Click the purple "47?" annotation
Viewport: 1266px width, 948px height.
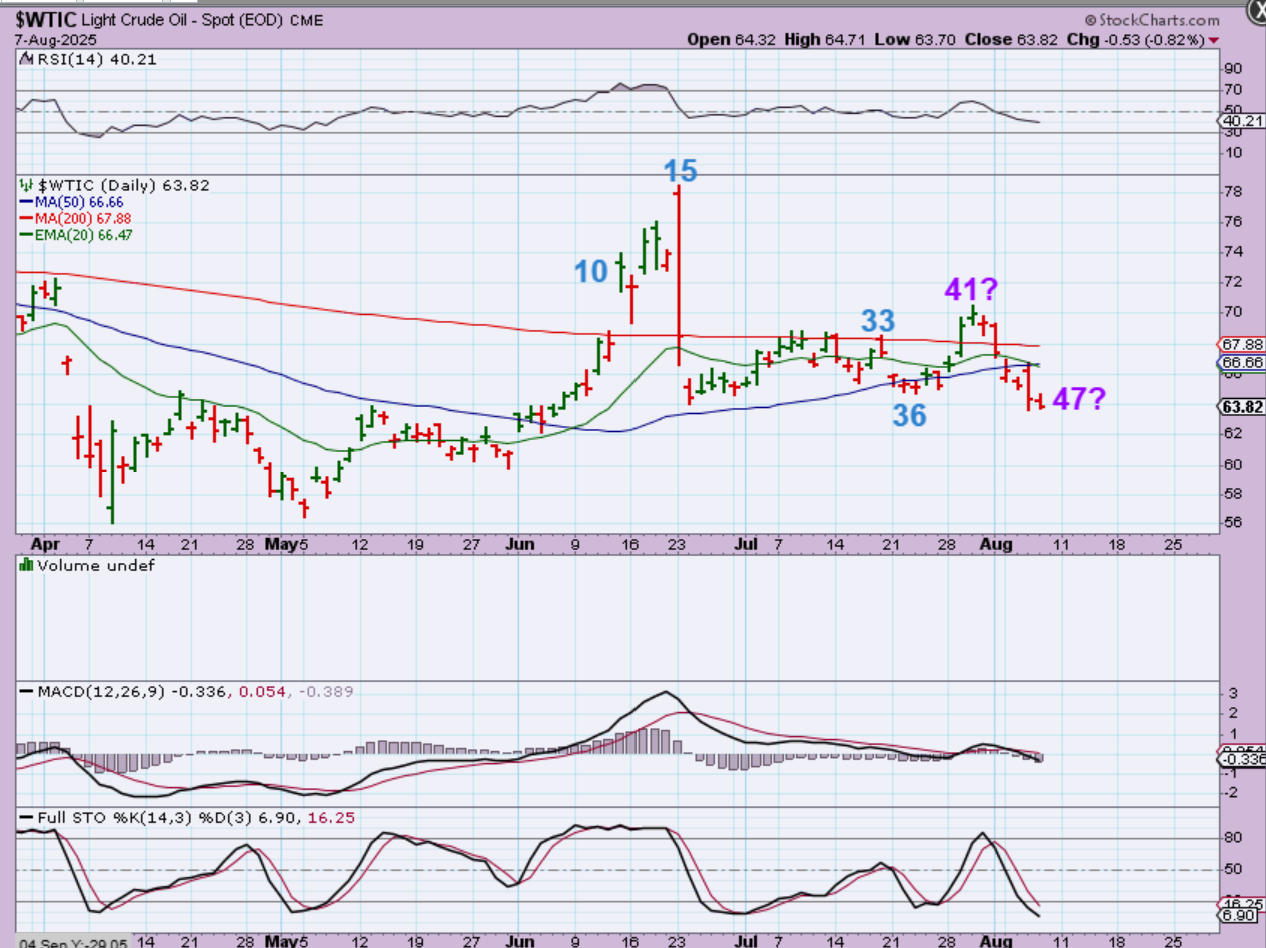[x=1079, y=400]
